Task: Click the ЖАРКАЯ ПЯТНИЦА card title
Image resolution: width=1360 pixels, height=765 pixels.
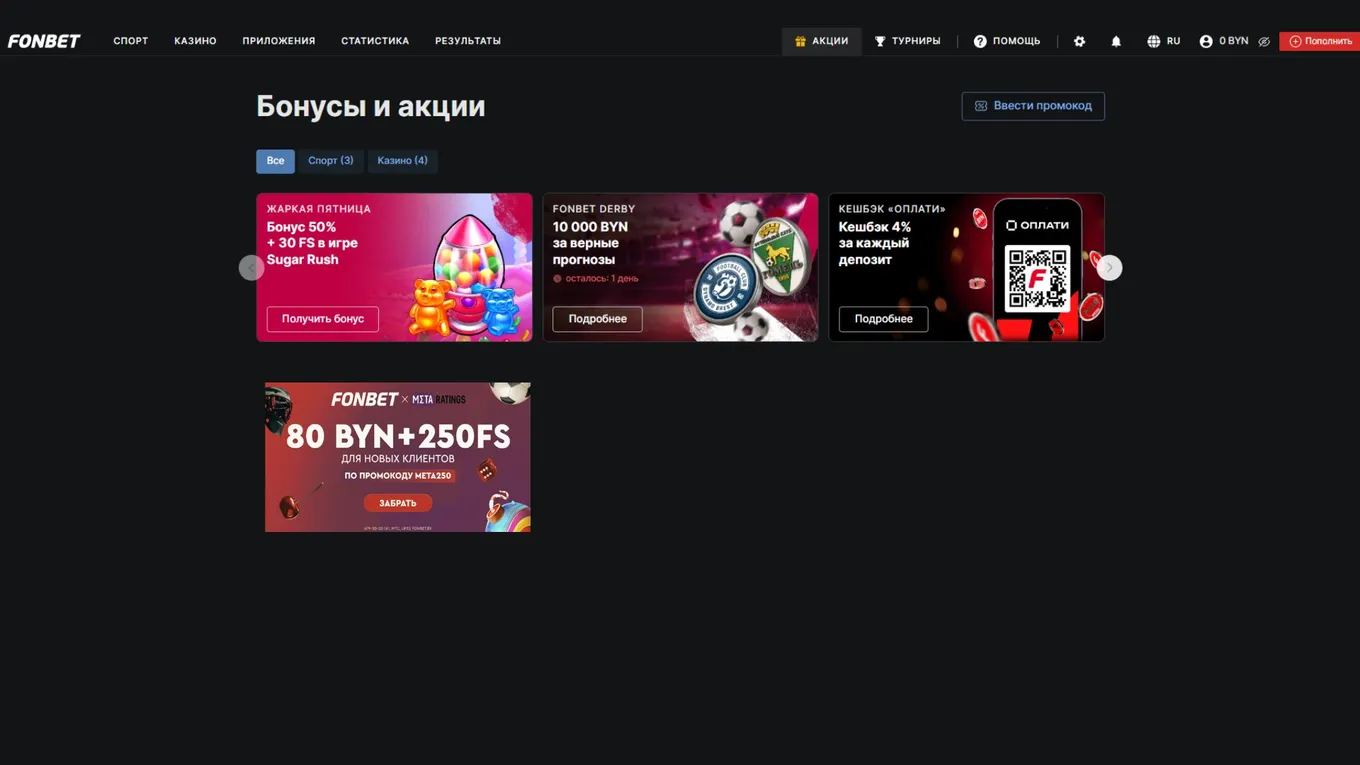Action: pos(319,209)
